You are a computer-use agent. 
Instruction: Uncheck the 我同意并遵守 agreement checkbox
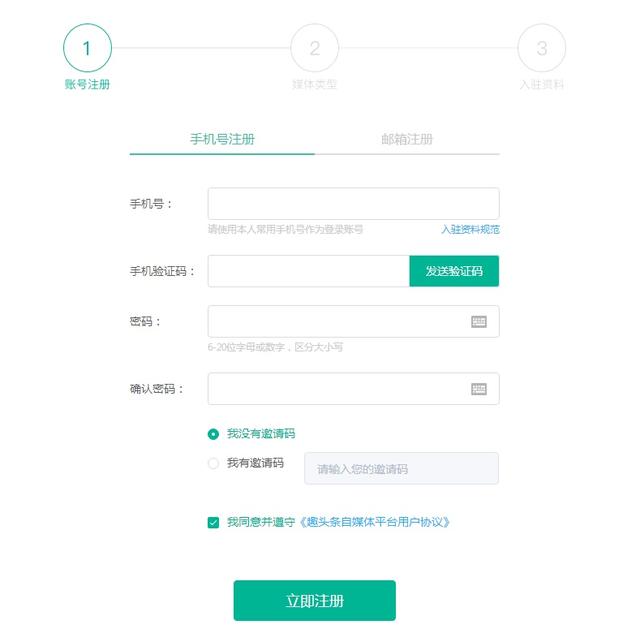tap(213, 522)
